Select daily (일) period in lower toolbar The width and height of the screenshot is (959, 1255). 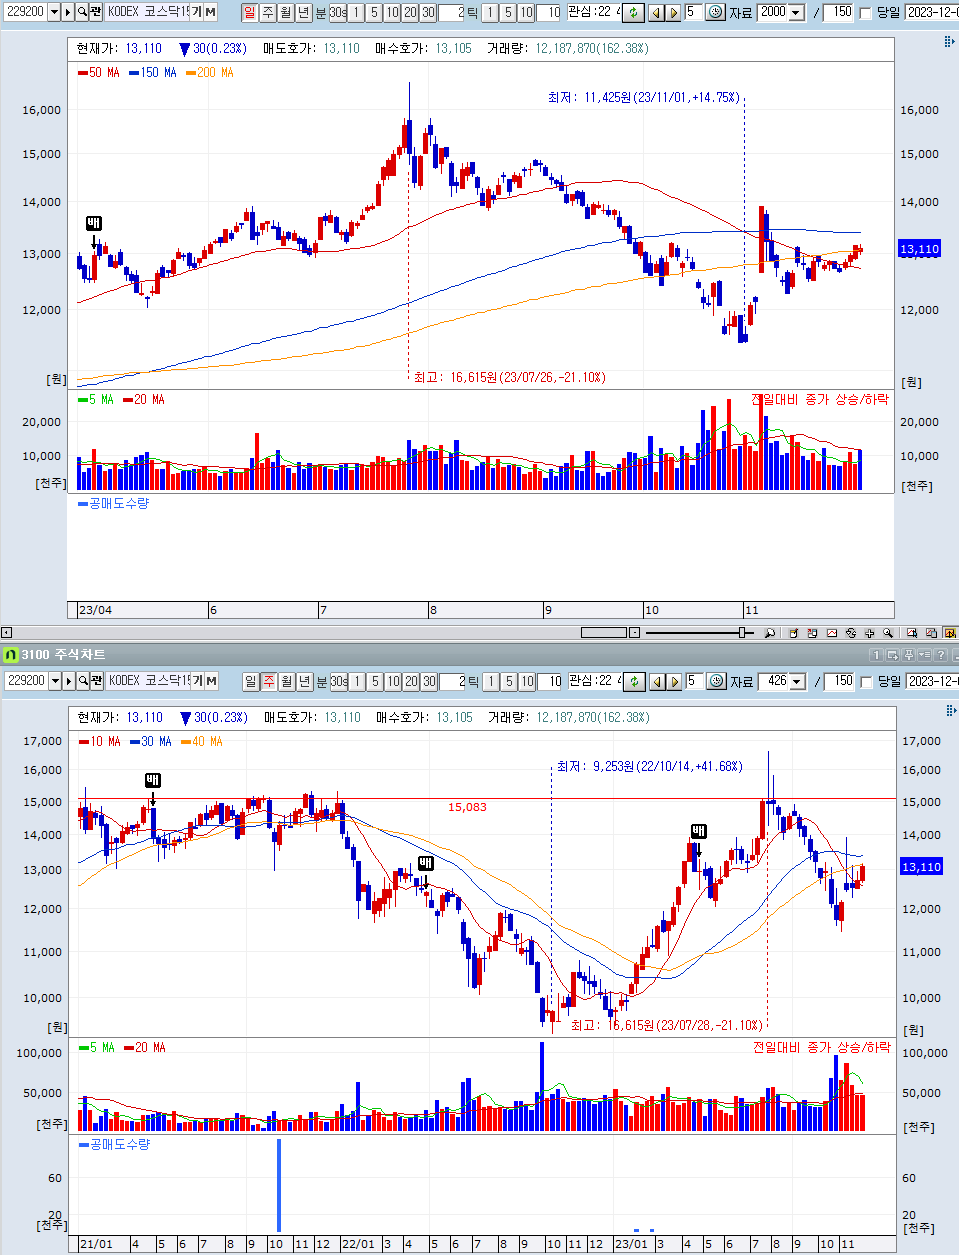(250, 681)
